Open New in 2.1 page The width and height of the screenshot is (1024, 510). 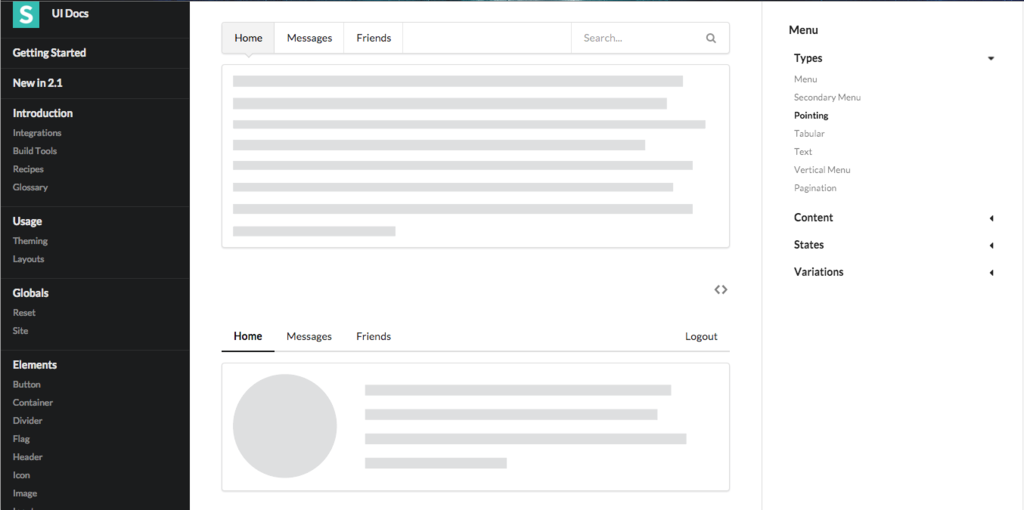click(x=38, y=83)
